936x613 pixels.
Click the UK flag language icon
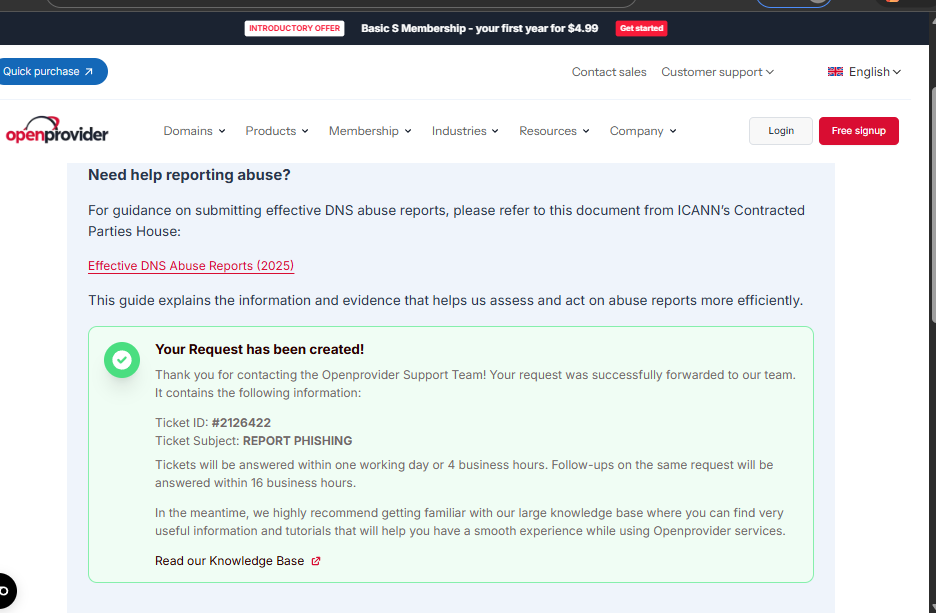click(835, 72)
